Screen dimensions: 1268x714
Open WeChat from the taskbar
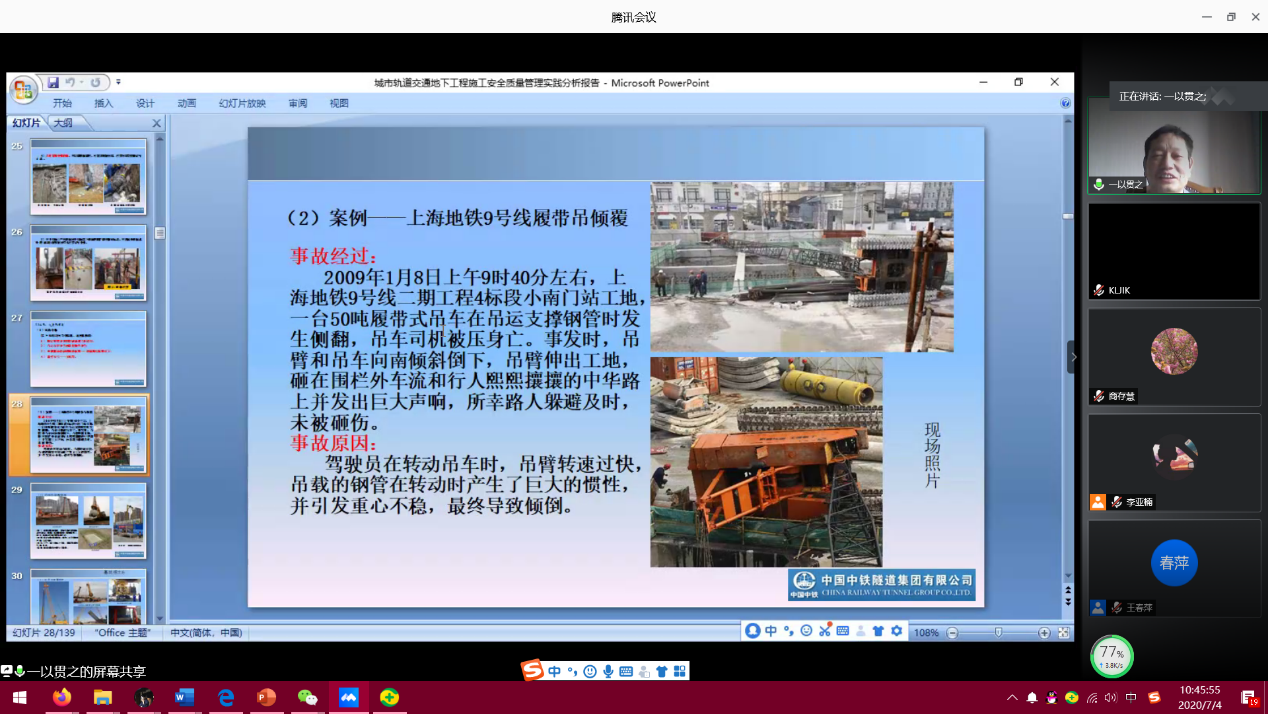click(x=307, y=697)
